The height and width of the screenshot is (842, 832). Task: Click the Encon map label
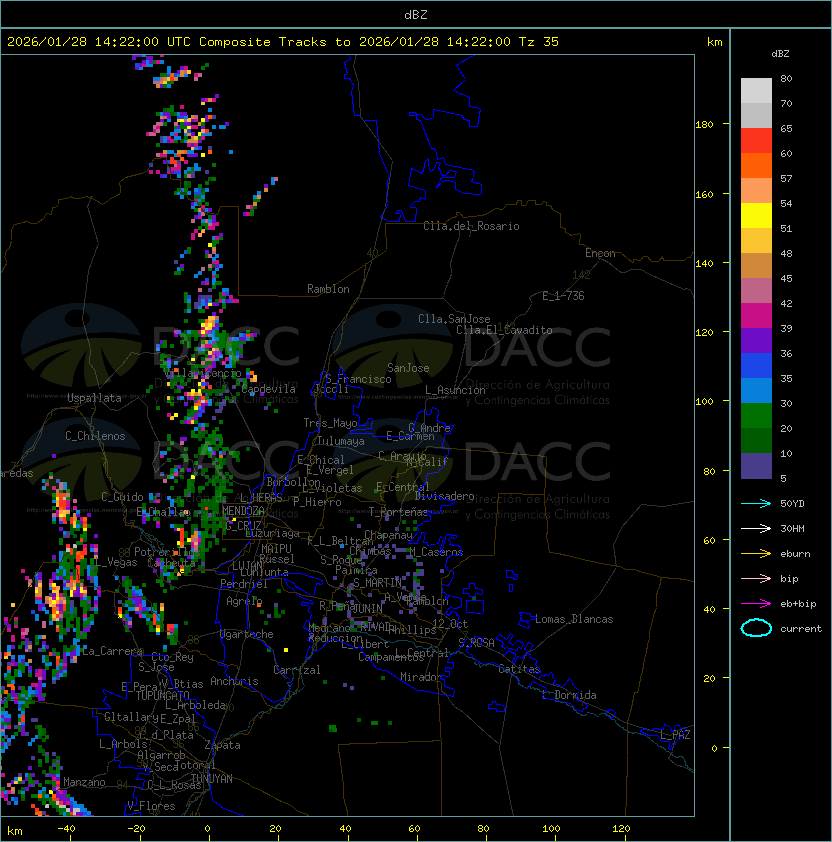[600, 253]
